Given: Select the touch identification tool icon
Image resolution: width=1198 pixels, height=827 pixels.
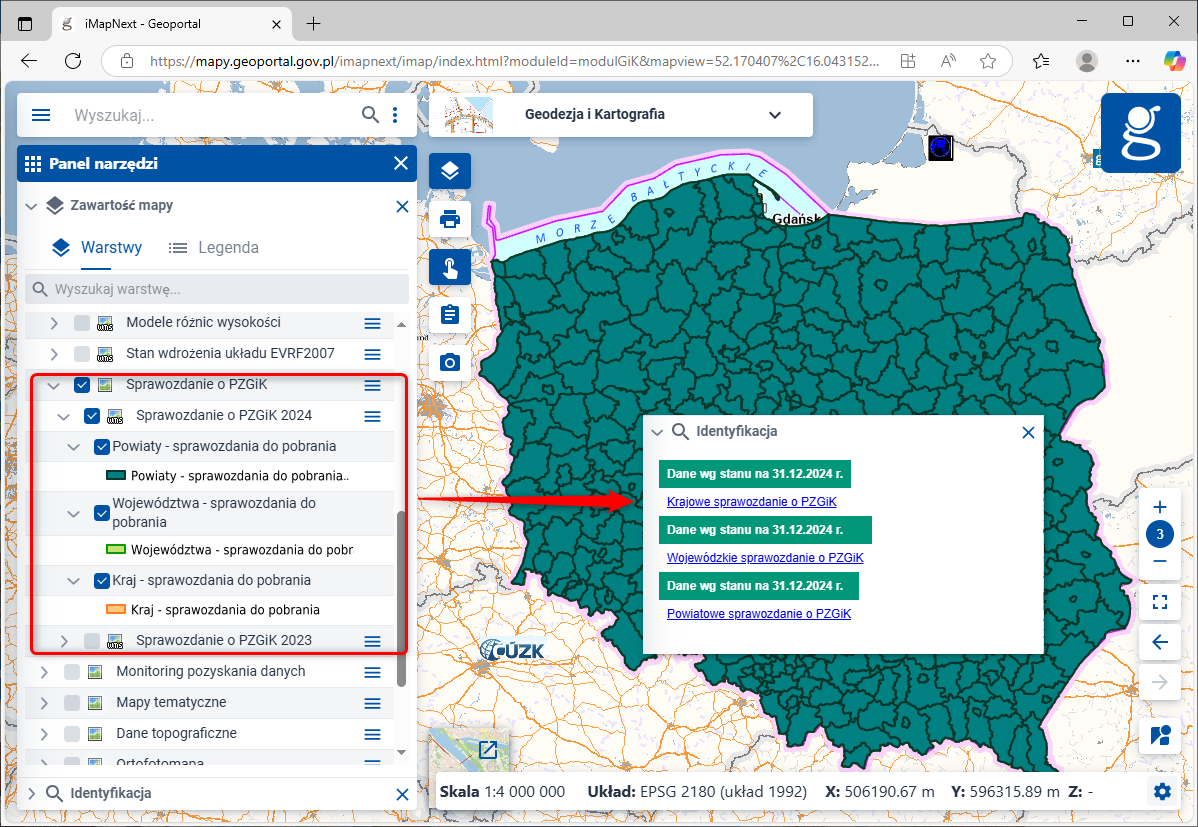Looking at the screenshot, I should coord(449,267).
